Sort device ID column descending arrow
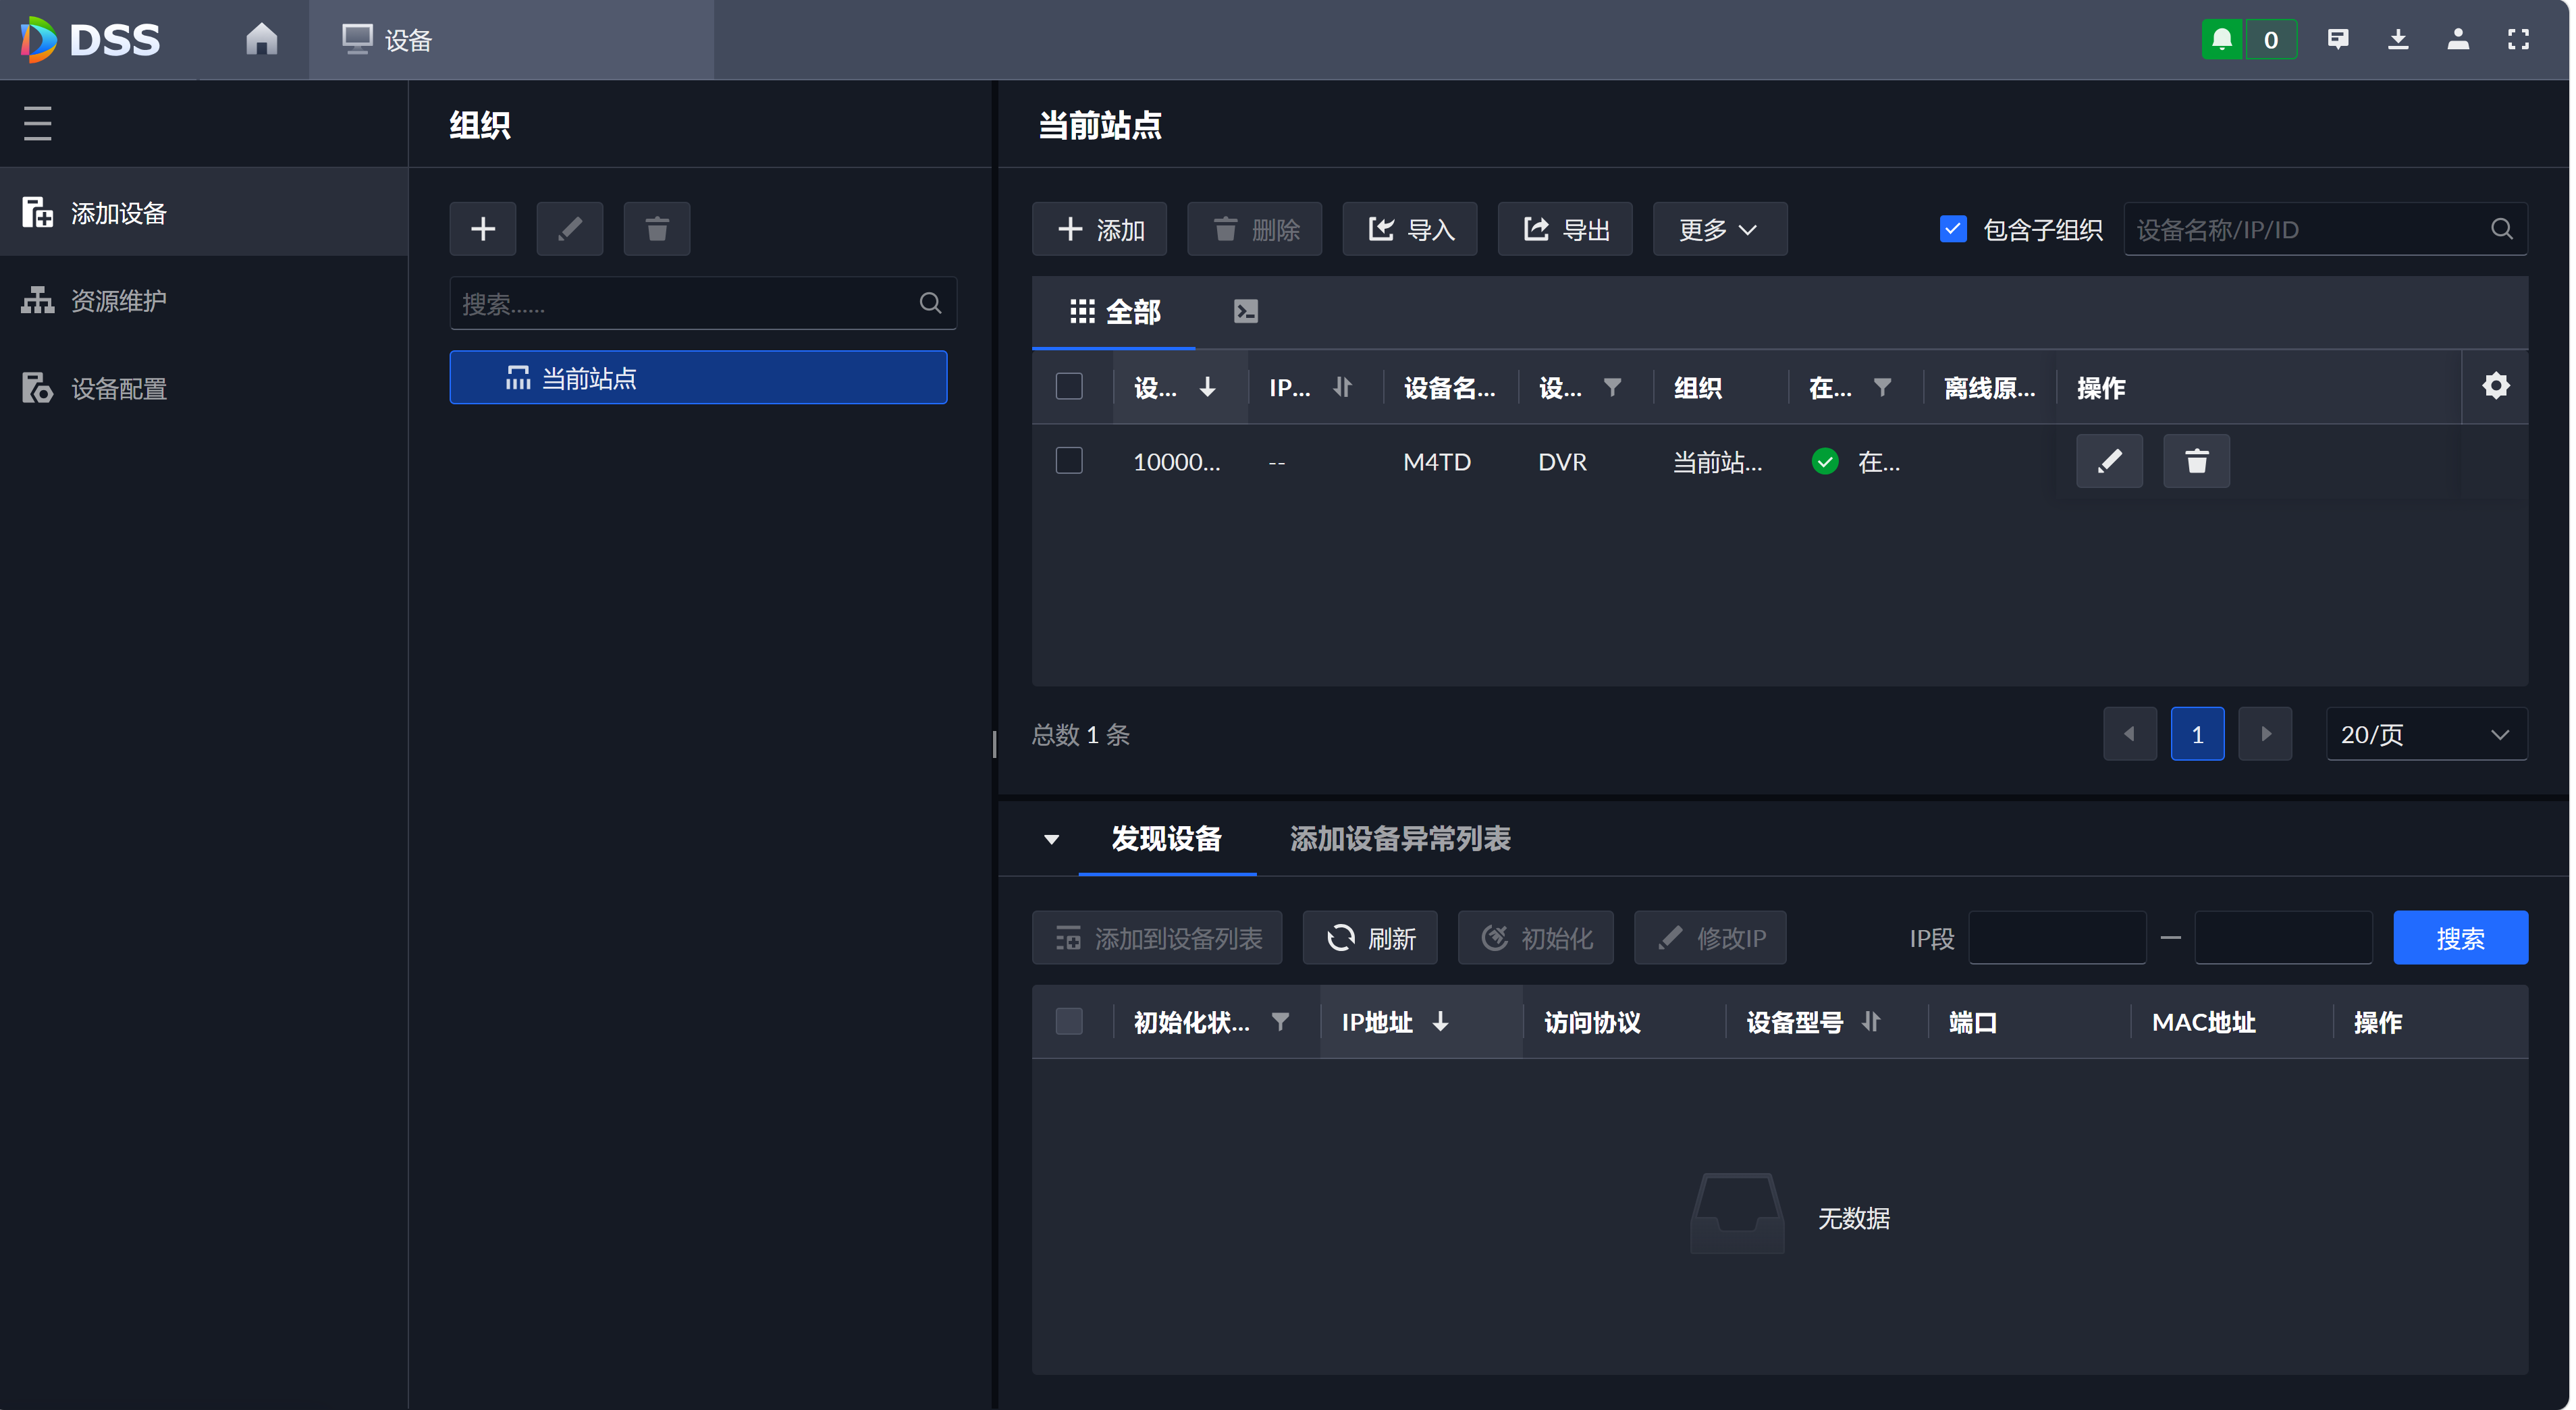Image resolution: width=2576 pixels, height=1410 pixels. tap(1208, 387)
